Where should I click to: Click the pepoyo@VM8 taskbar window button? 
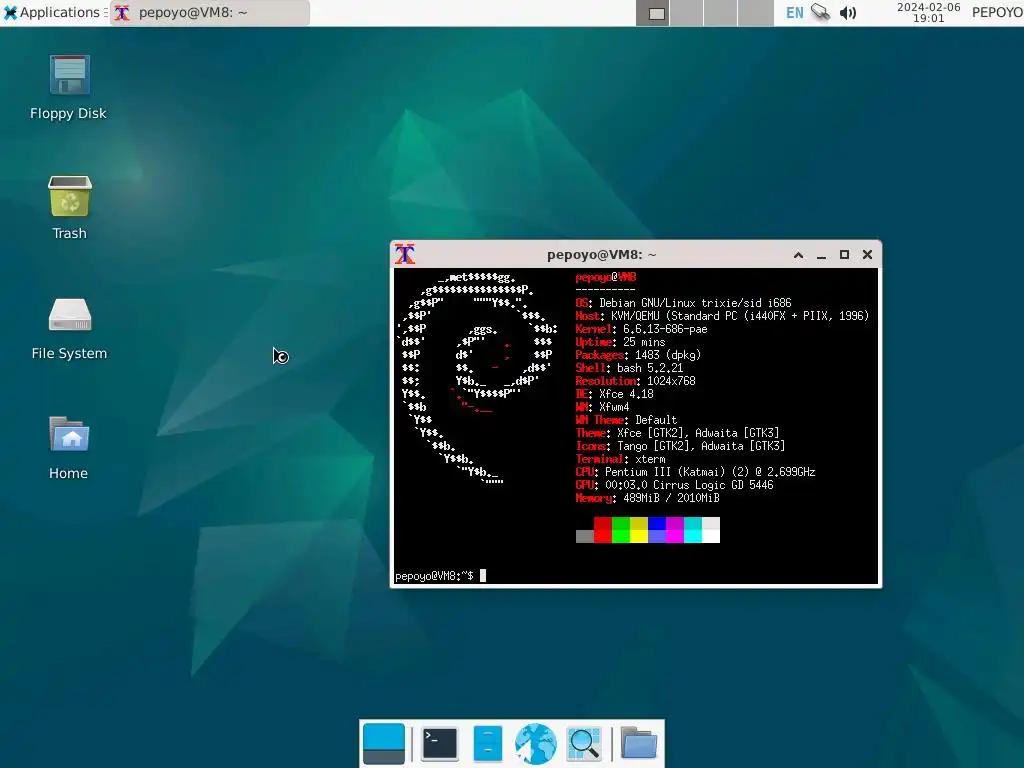click(210, 12)
